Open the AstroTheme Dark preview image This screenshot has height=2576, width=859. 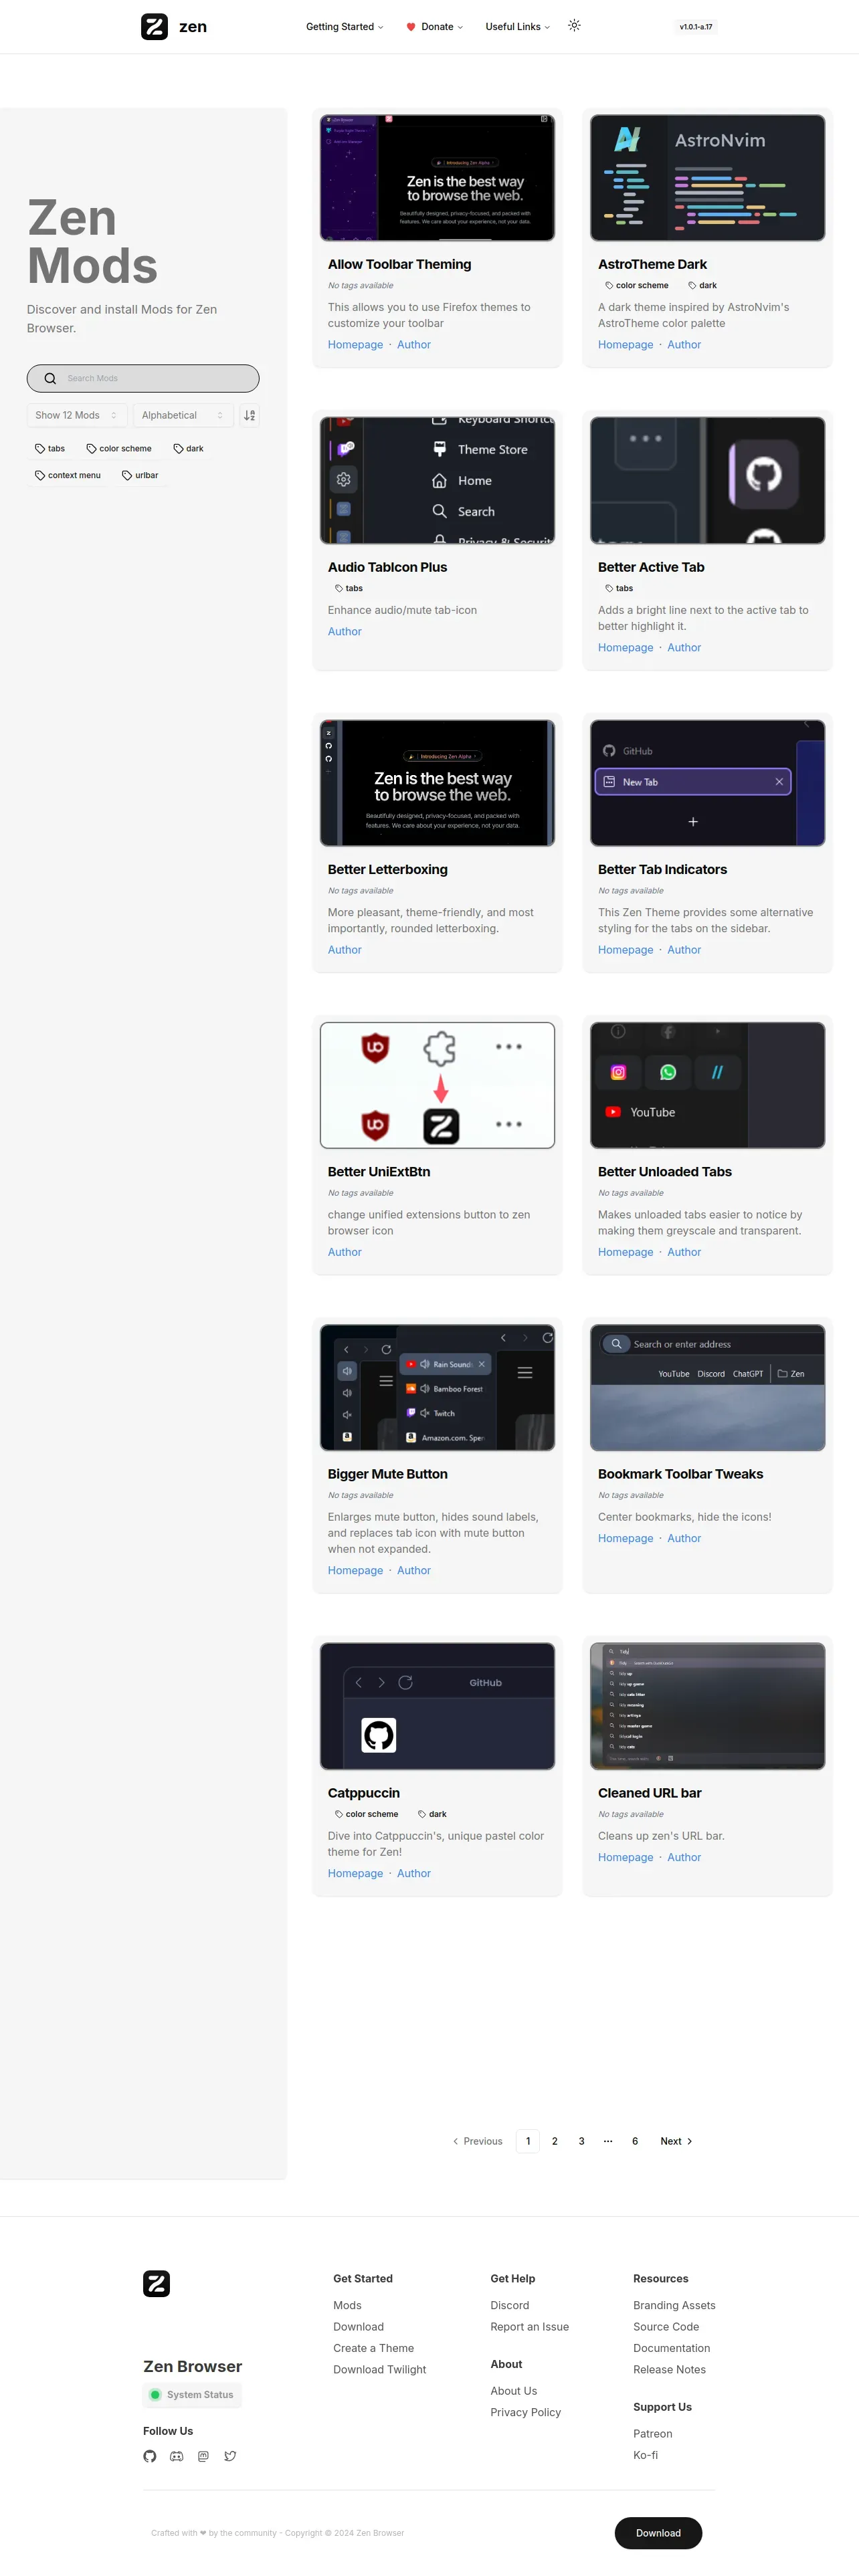pyautogui.click(x=707, y=178)
